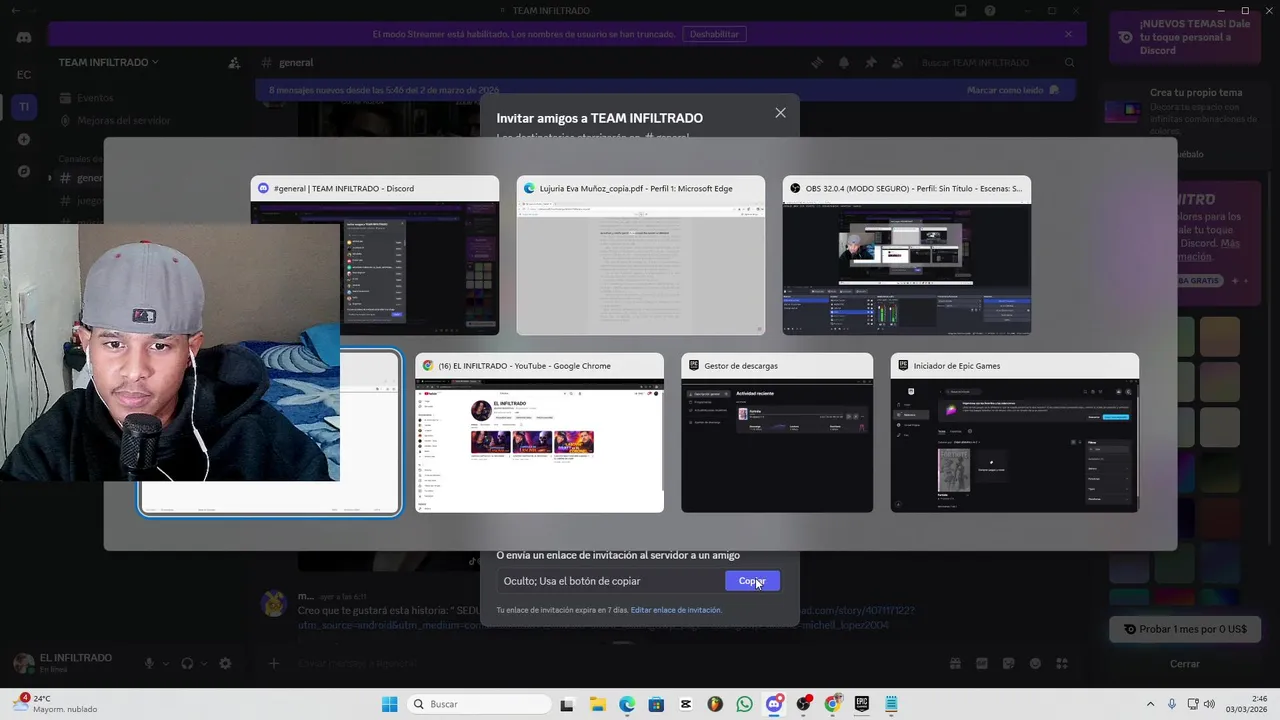
Task: Open the Windows Start menu
Action: tap(389, 704)
